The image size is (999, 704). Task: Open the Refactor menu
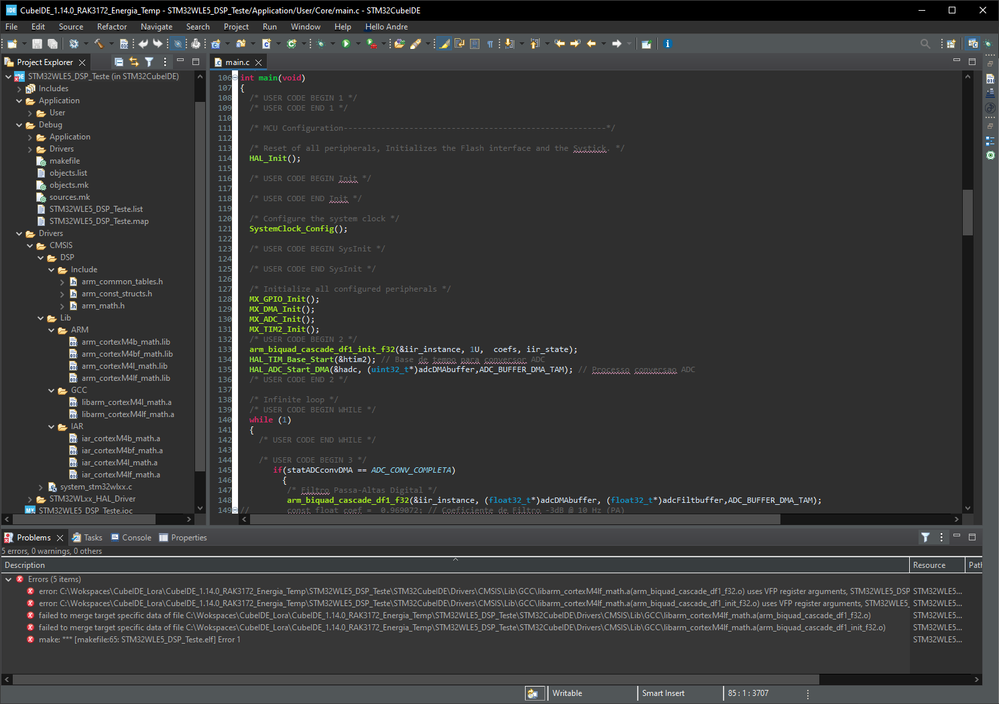coord(112,26)
